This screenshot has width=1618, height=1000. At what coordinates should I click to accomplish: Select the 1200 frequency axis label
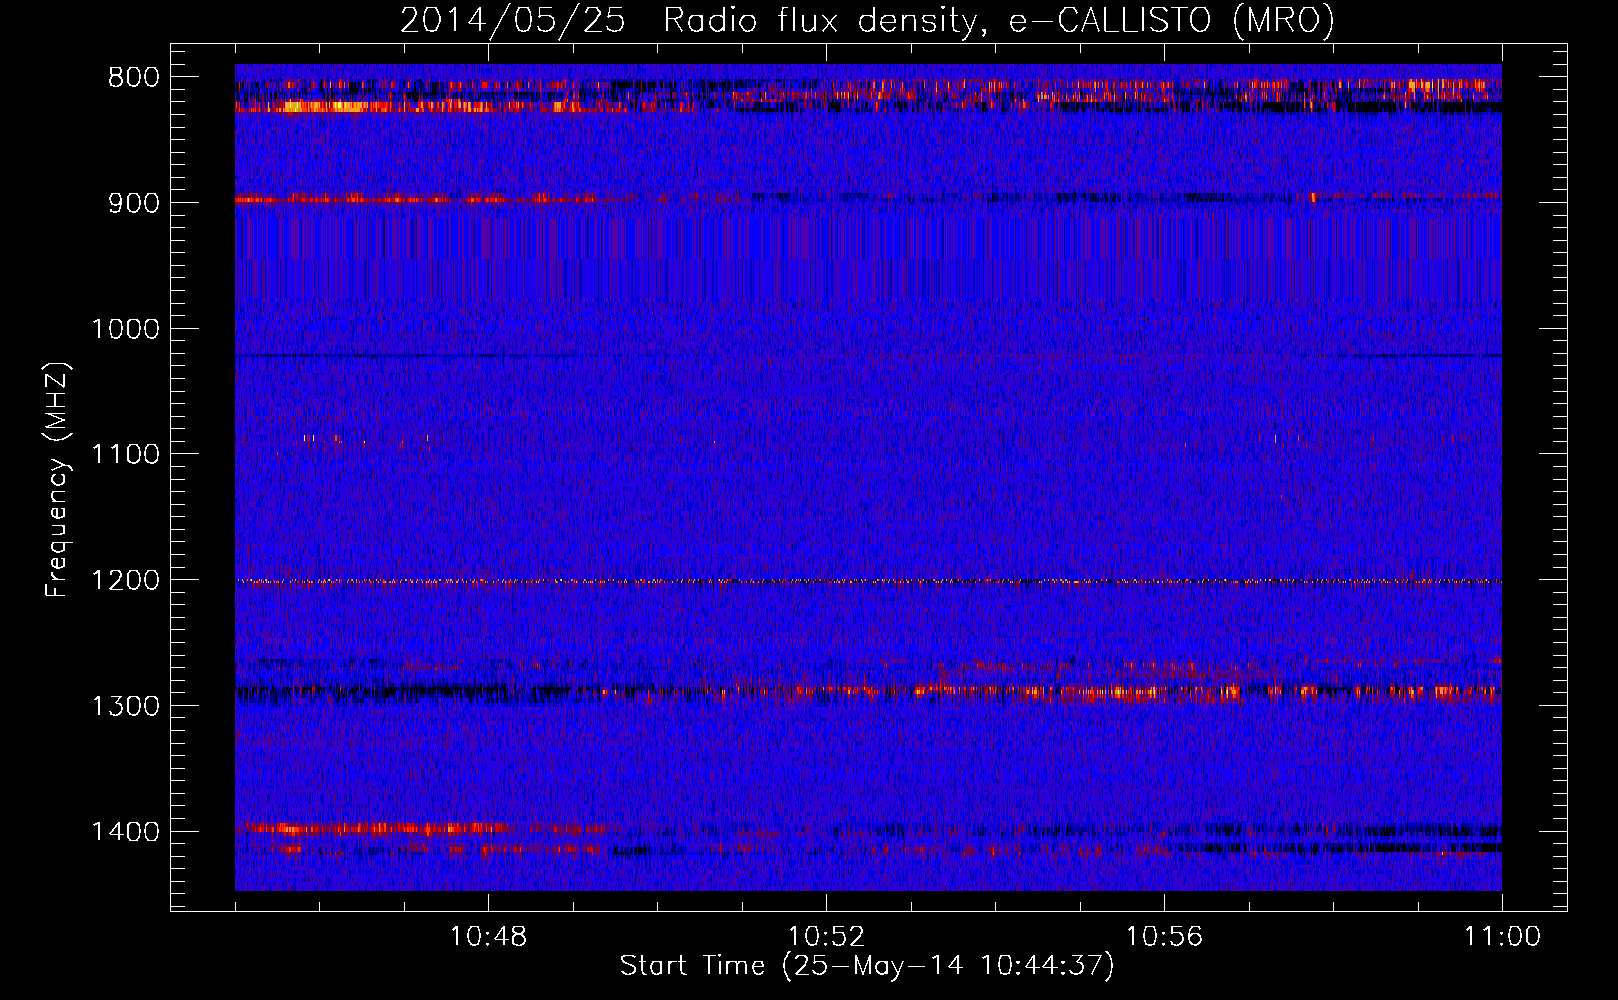click(x=125, y=581)
